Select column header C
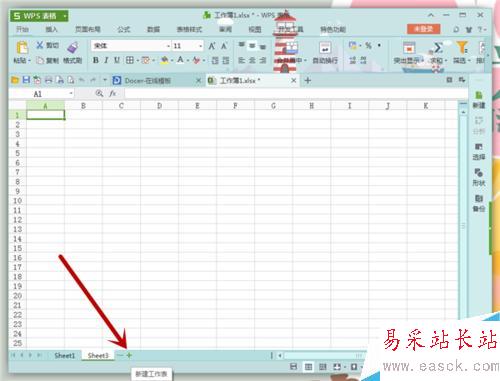500x381 pixels. (x=121, y=106)
